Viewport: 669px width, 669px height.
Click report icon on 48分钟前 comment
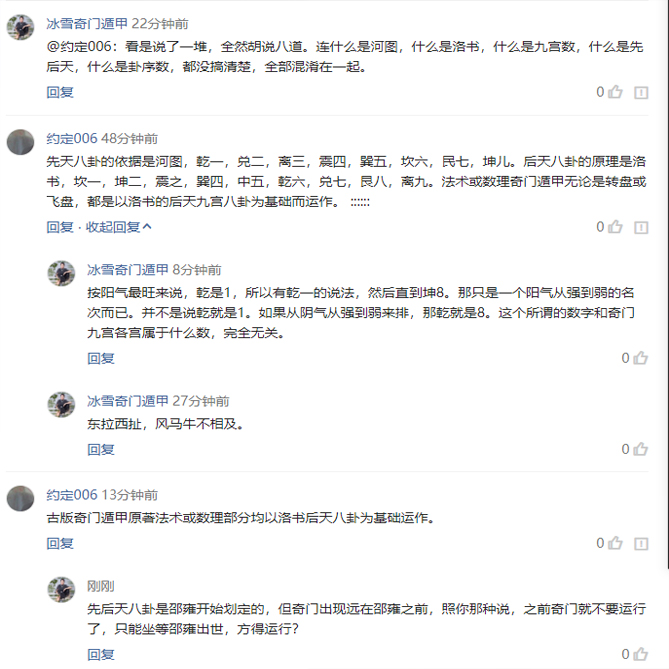pos(641,227)
